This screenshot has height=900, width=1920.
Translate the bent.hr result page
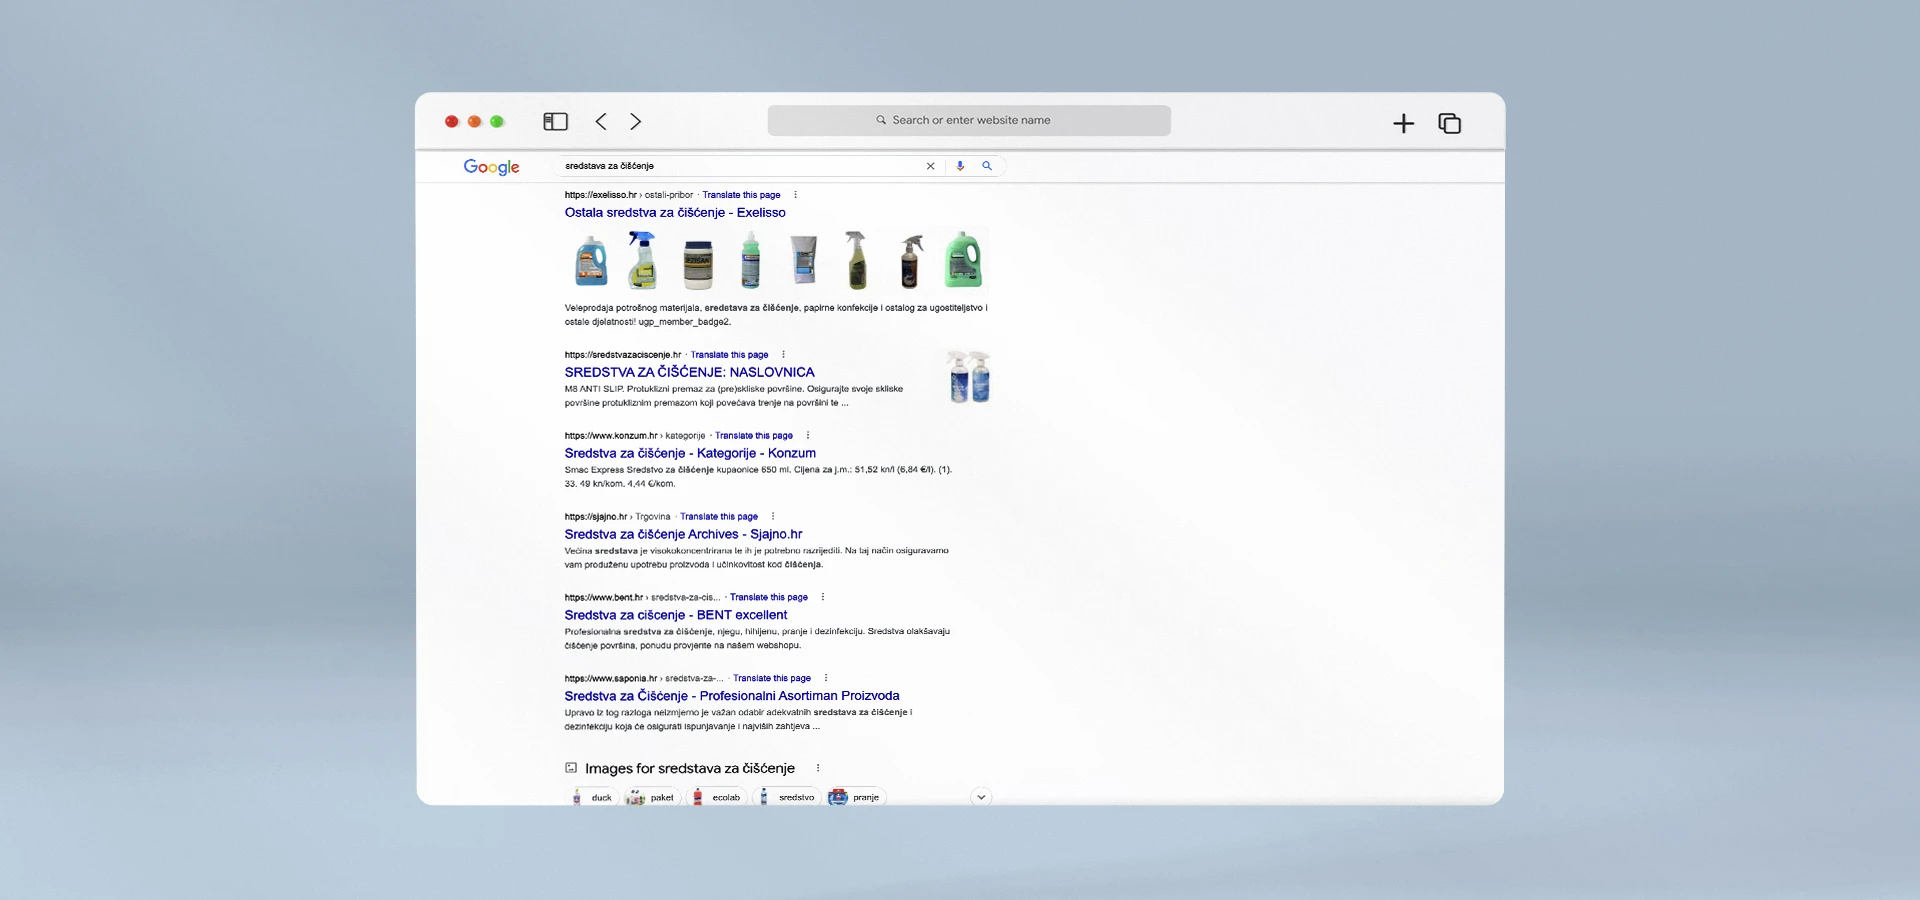point(769,598)
